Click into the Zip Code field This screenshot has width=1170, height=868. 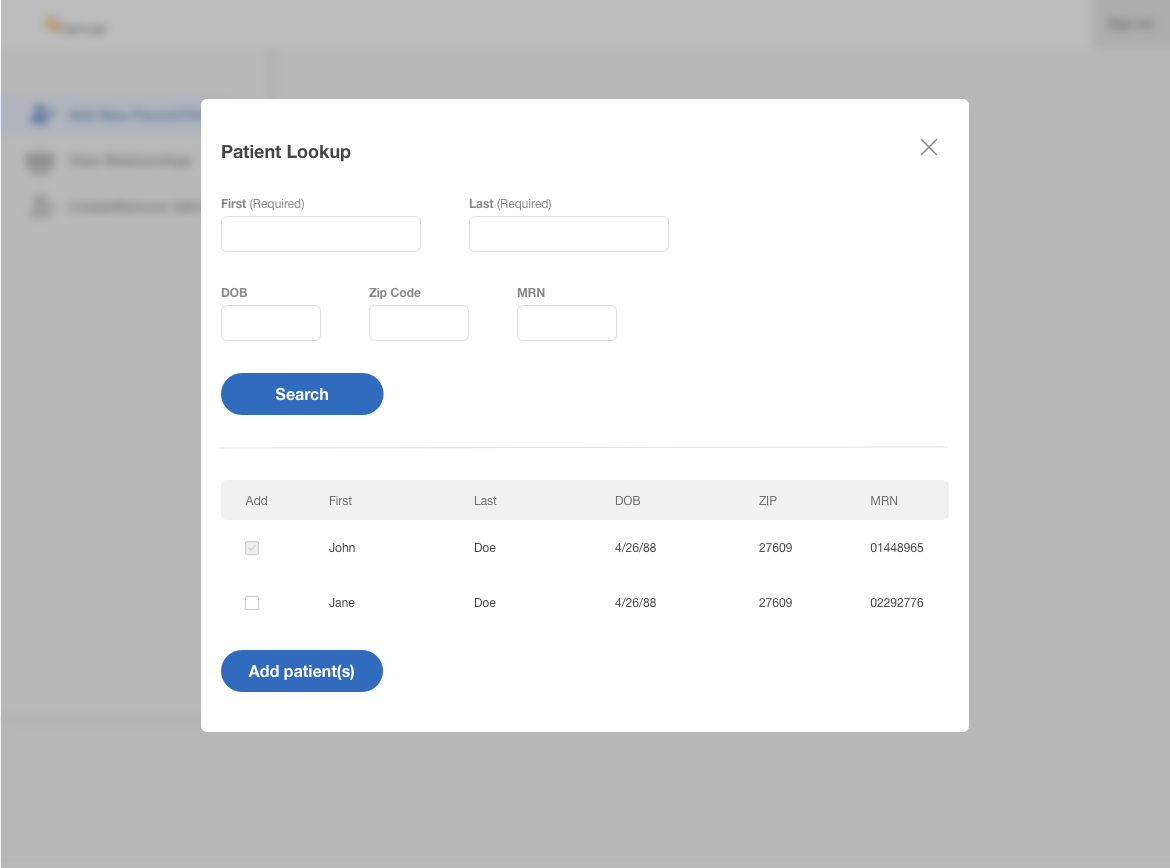(418, 323)
